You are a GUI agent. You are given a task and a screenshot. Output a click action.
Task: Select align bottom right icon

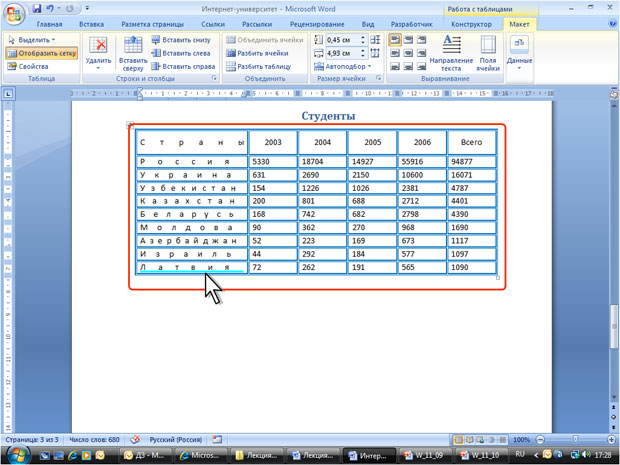pyautogui.click(x=422, y=66)
